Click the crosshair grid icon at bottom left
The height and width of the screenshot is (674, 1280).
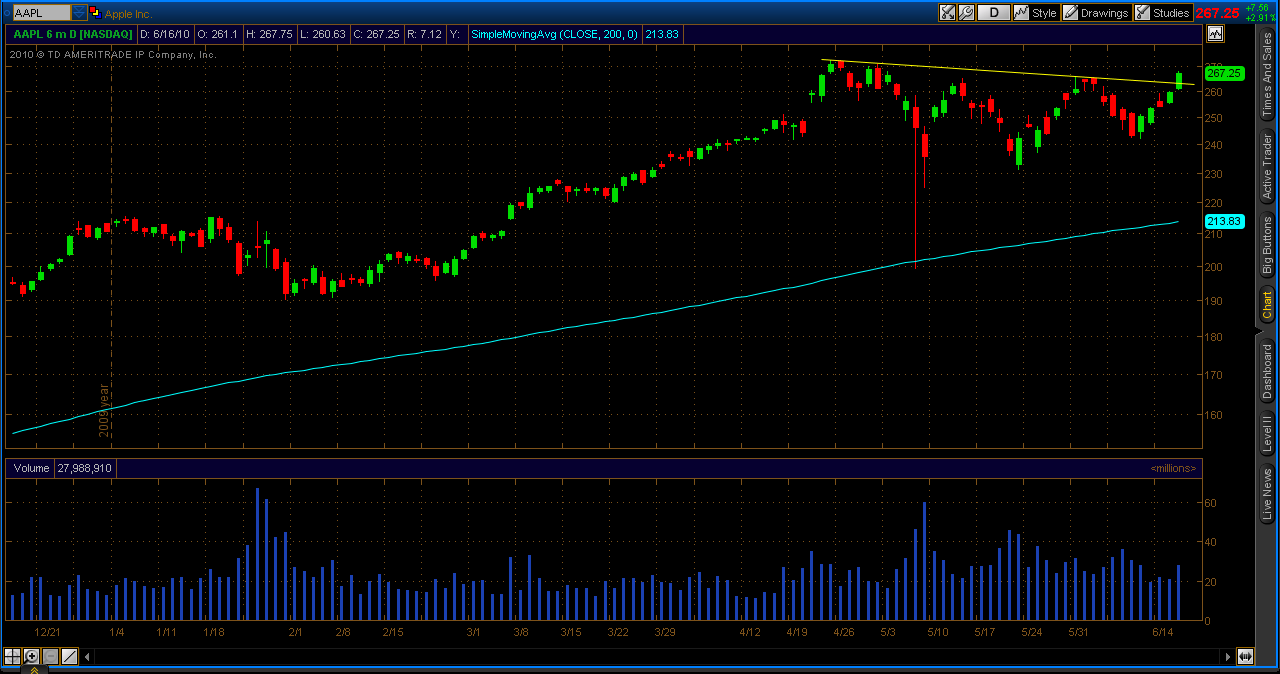pyautogui.click(x=13, y=656)
